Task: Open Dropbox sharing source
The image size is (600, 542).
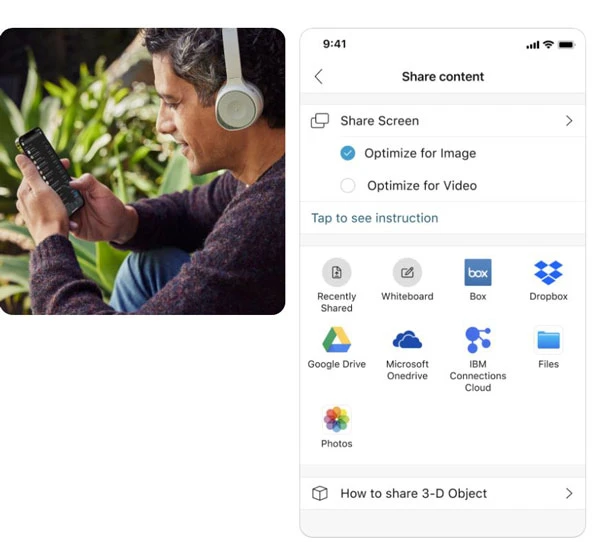Action: click(548, 272)
